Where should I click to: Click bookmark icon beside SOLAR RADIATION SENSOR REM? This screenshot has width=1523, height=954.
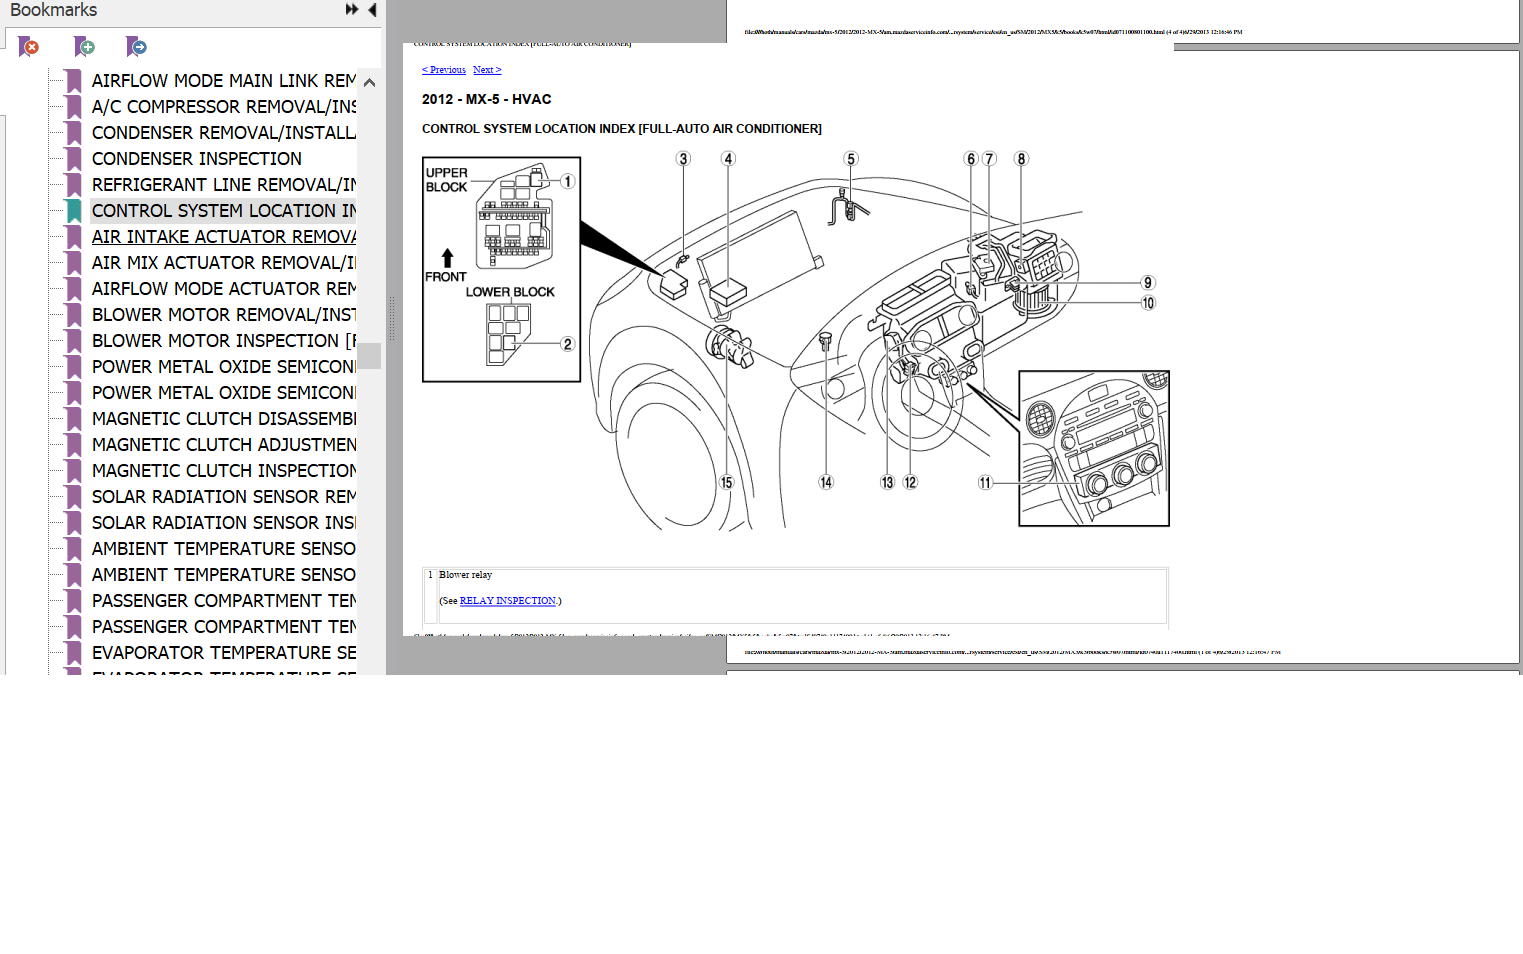coord(73,497)
